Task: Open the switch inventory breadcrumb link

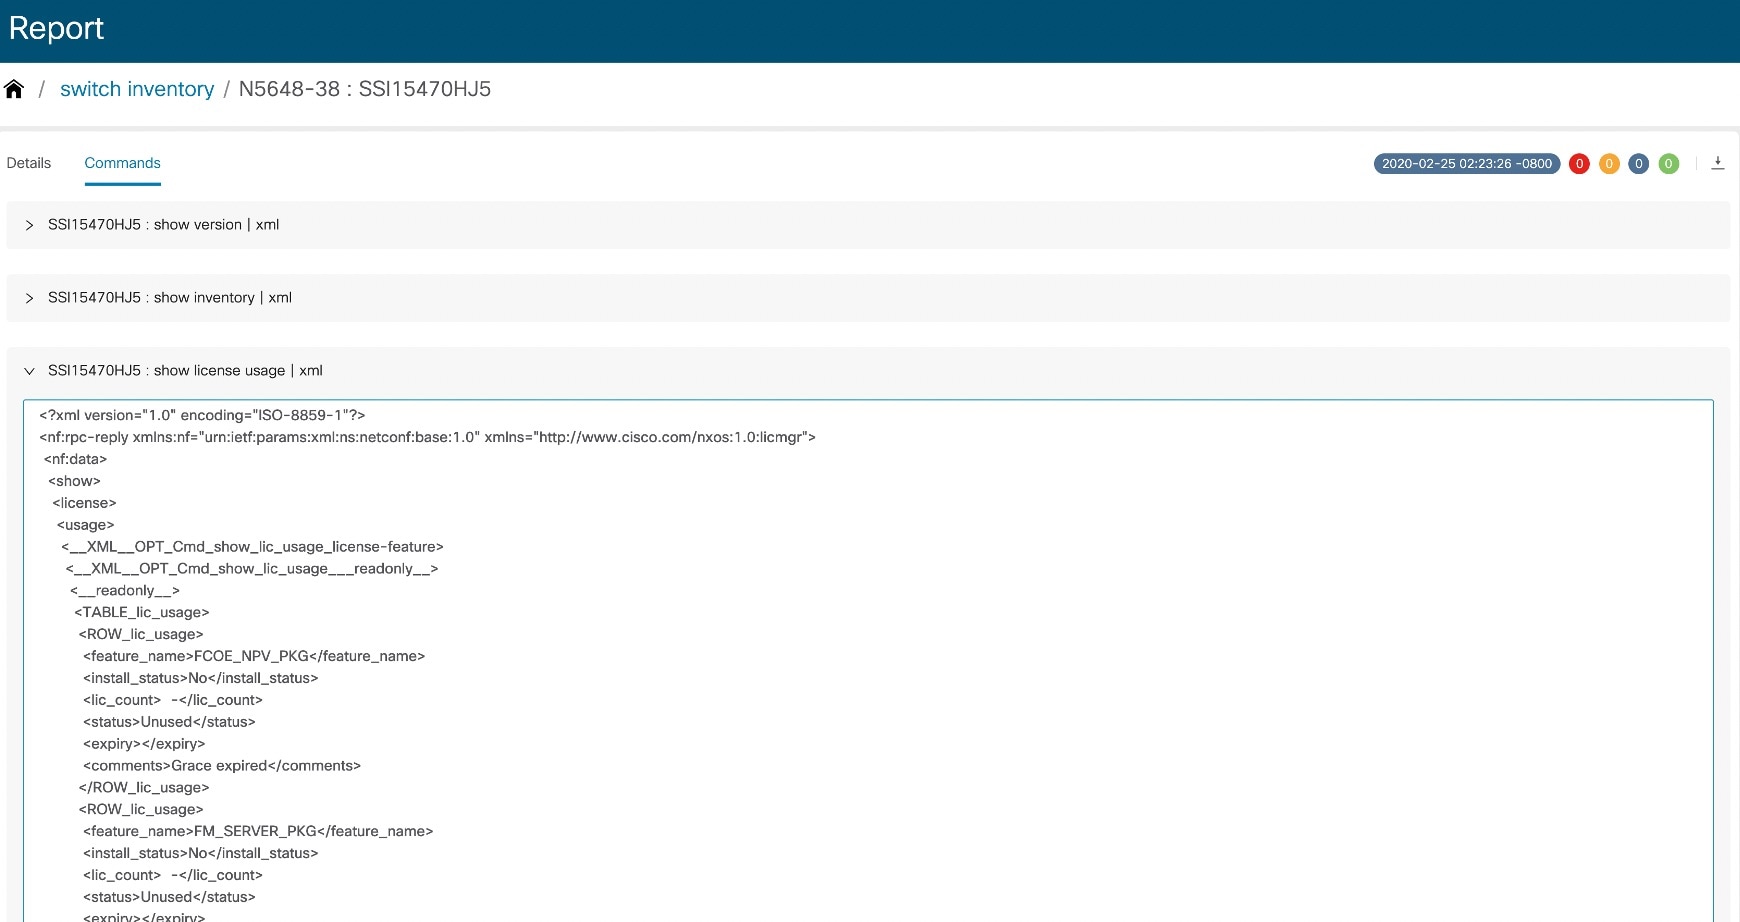Action: coord(137,89)
